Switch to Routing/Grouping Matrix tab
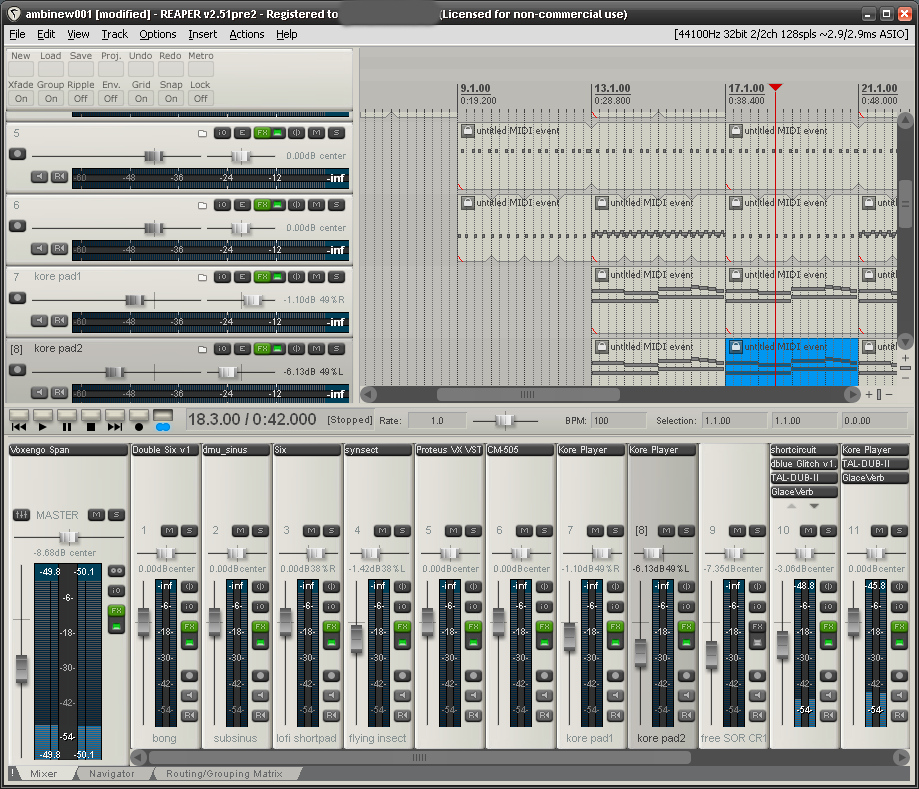This screenshot has height=789, width=919. pos(224,774)
